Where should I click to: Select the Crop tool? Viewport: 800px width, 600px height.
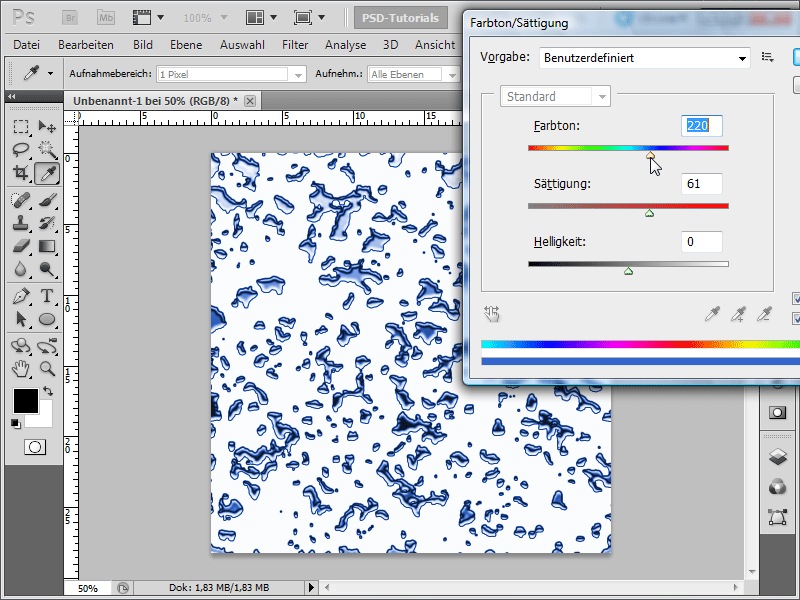[21, 173]
